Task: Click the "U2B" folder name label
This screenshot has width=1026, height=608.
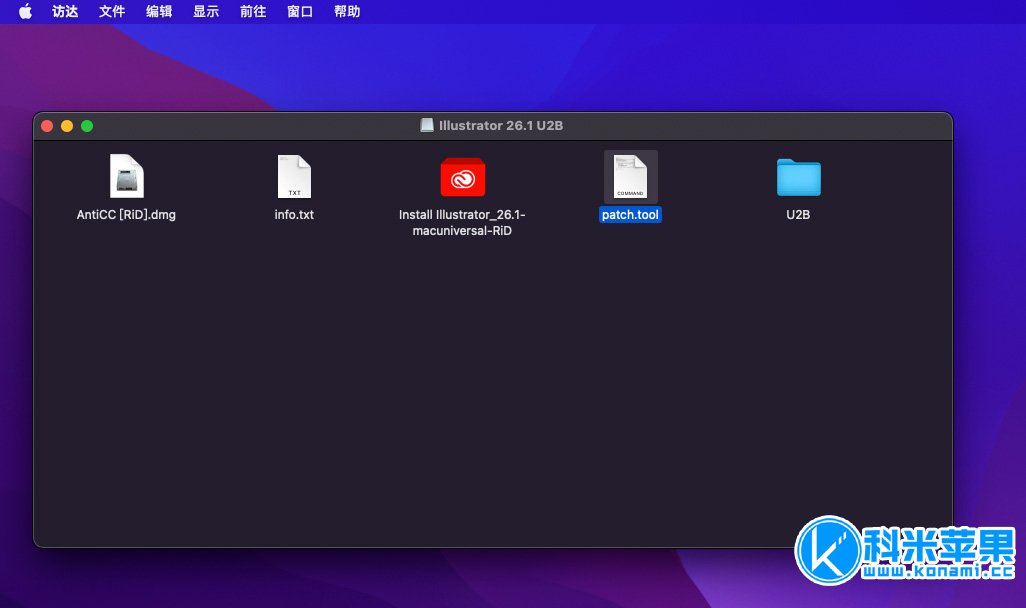Action: pyautogui.click(x=798, y=215)
